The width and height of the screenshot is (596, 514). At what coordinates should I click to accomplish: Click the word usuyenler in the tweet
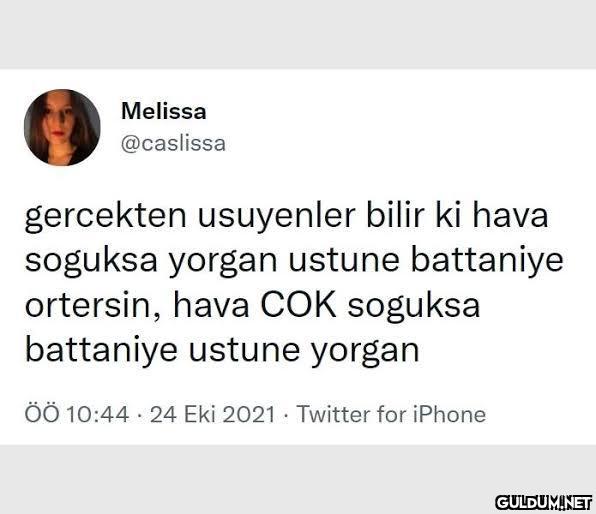[277, 217]
